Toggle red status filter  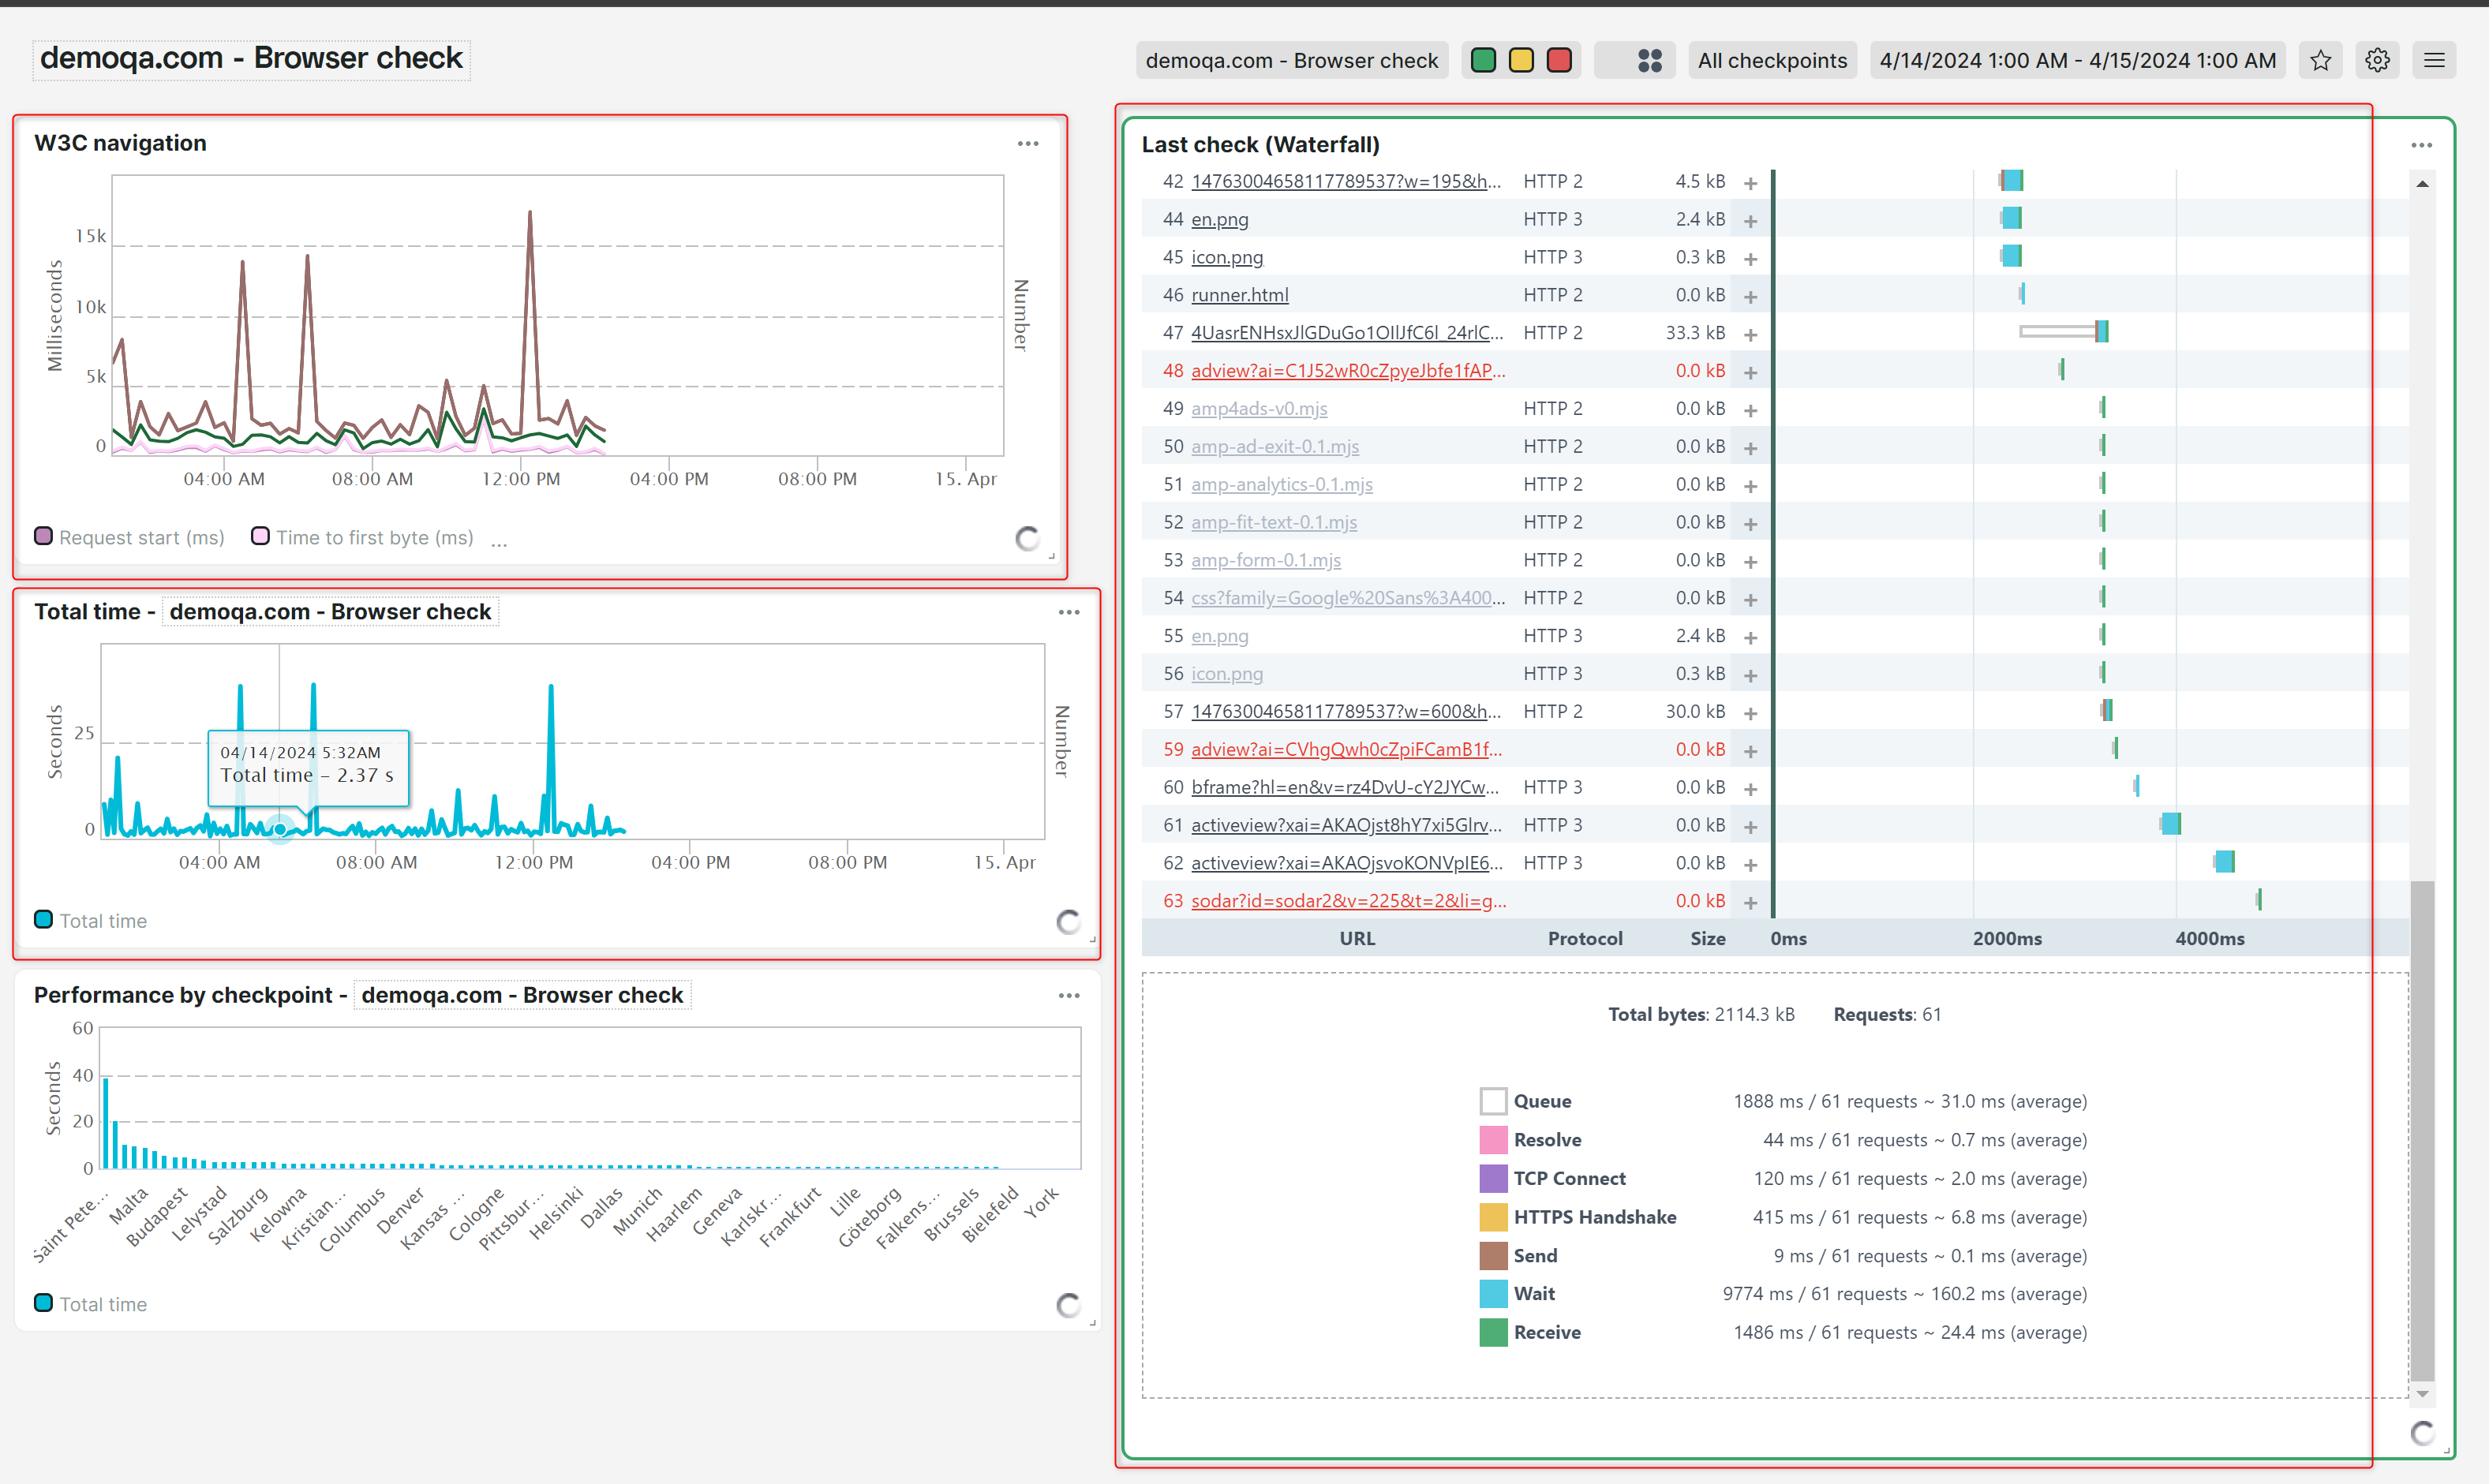click(1558, 61)
